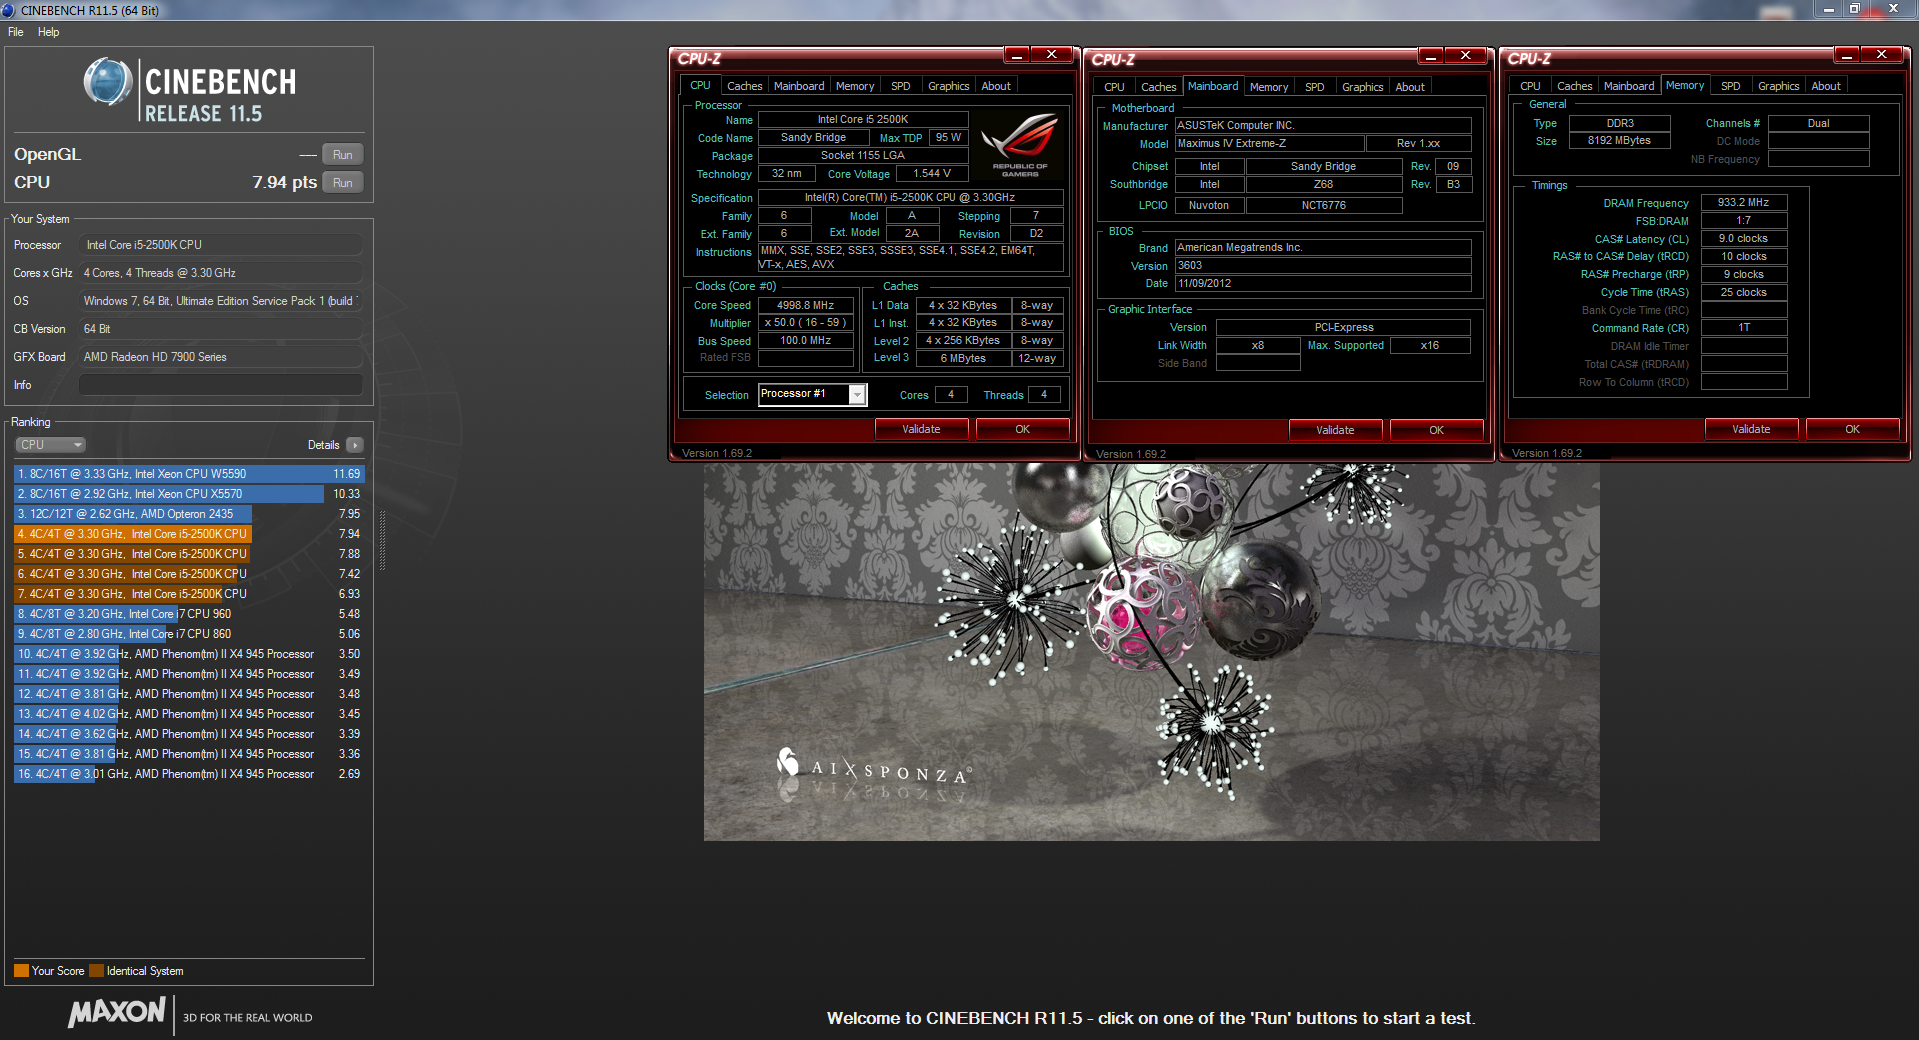Select ranking row 4 with score 7.94
The width and height of the screenshot is (1919, 1040).
click(189, 534)
